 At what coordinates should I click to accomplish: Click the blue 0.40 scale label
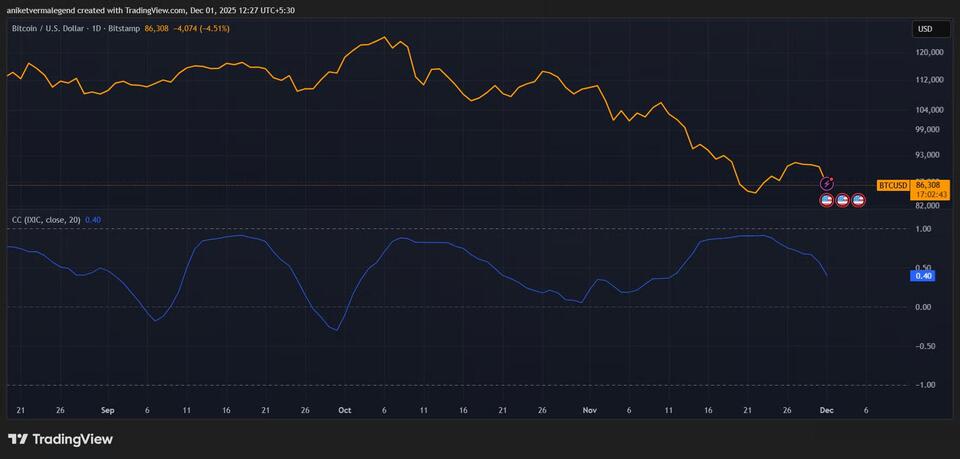923,276
